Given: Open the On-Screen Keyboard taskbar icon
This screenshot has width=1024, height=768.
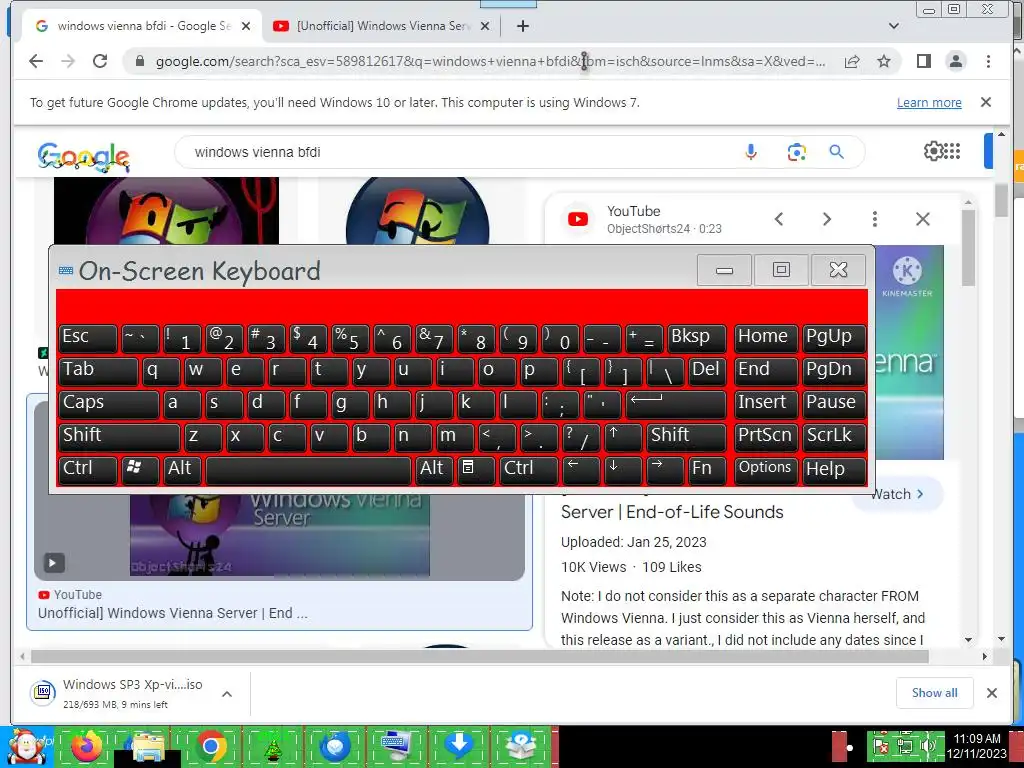Looking at the screenshot, I should click(x=396, y=746).
